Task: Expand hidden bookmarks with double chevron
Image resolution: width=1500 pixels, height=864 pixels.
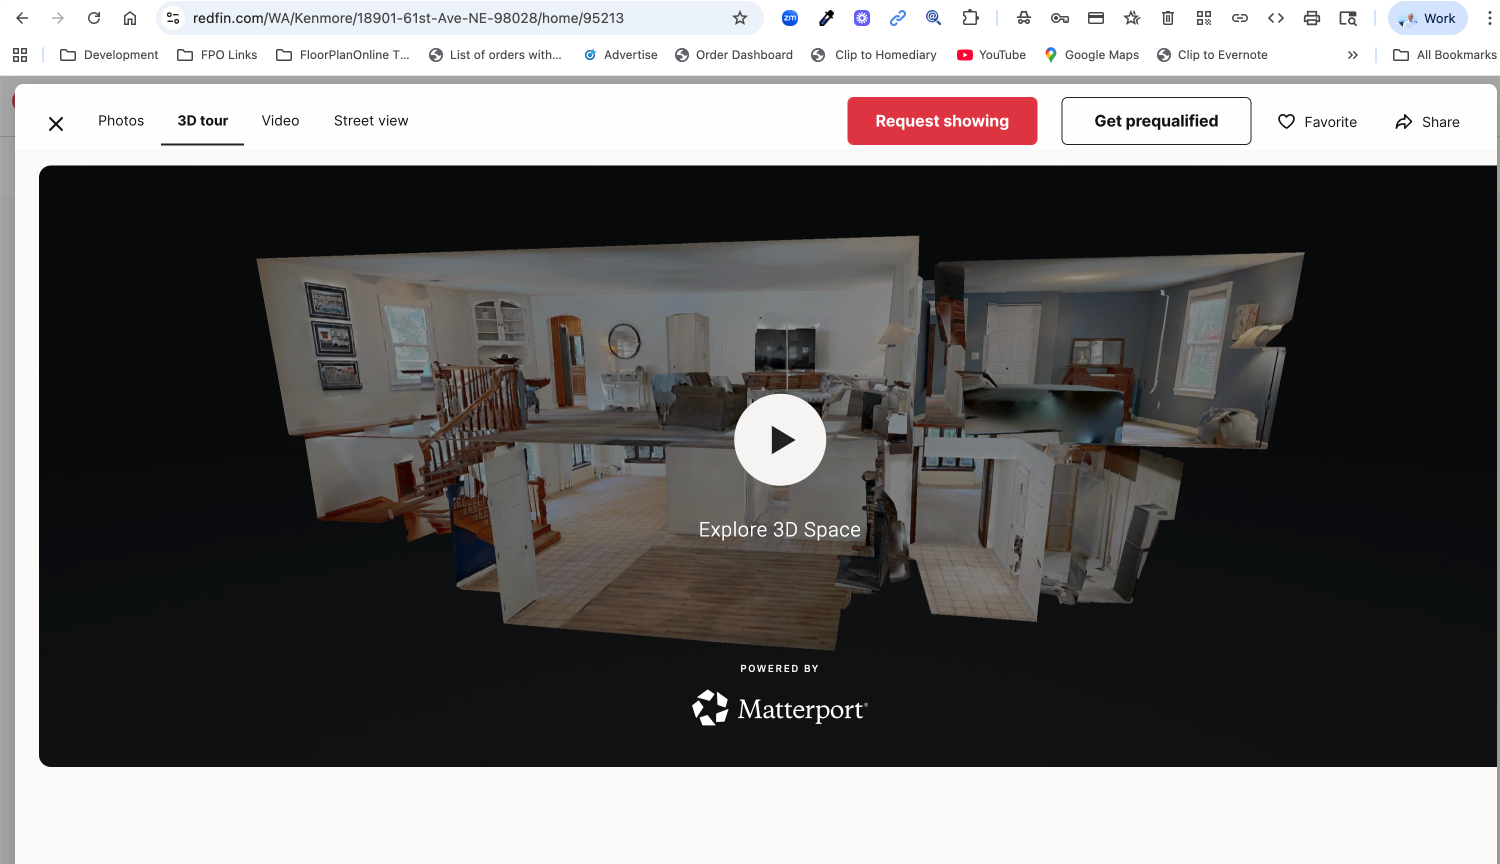Action: click(x=1353, y=55)
